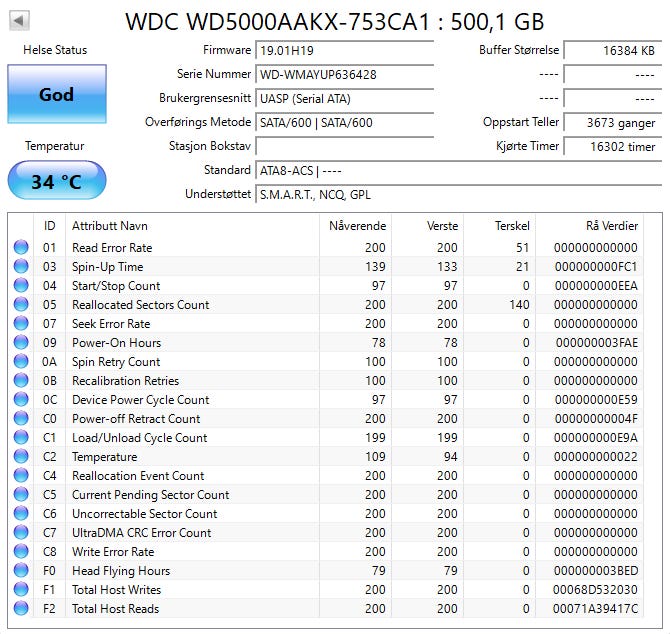Image resolution: width=670 pixels, height=634 pixels.
Task: Select the Total Host Writes attribute name
Action: click(116, 590)
